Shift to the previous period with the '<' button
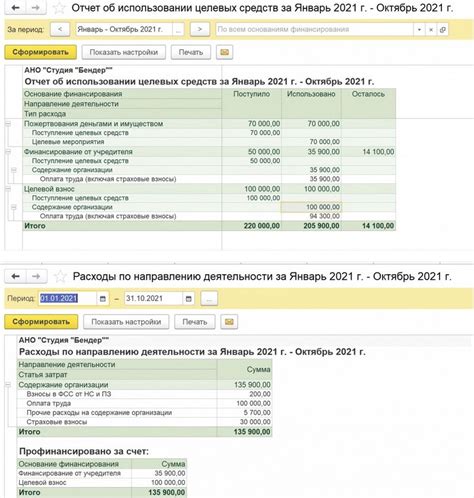Viewport: 474px width, 498px height. click(60, 29)
